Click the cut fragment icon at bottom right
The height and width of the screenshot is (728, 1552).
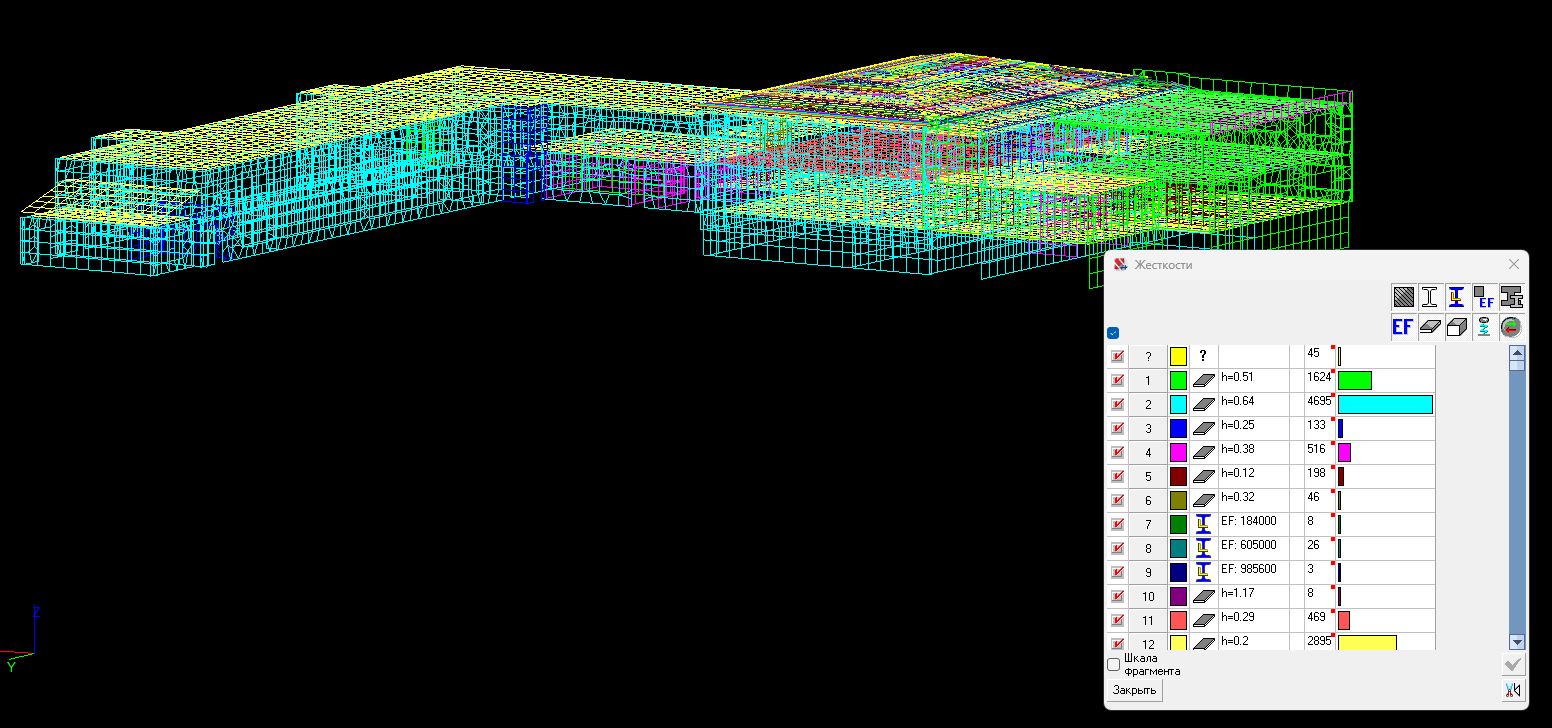[x=1512, y=690]
